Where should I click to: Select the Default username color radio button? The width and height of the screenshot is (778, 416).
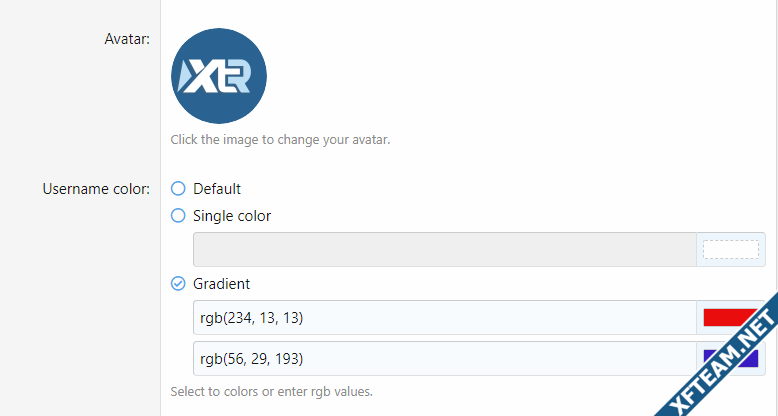(178, 189)
